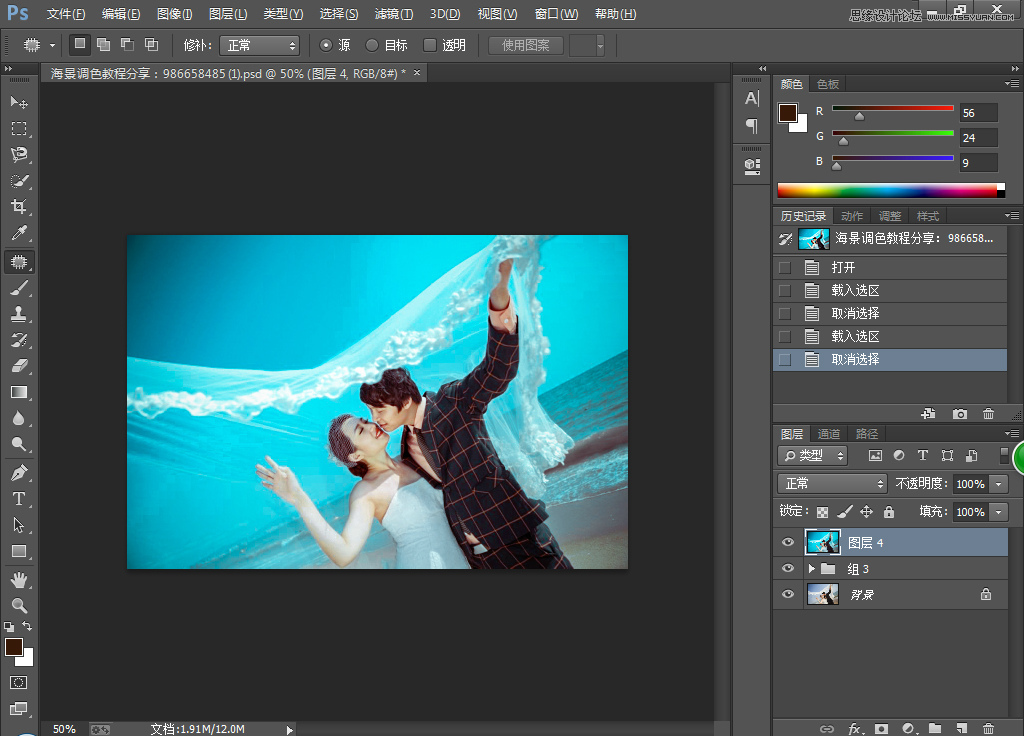Activate the Zoom tool
This screenshot has height=736, width=1024.
pyautogui.click(x=19, y=604)
